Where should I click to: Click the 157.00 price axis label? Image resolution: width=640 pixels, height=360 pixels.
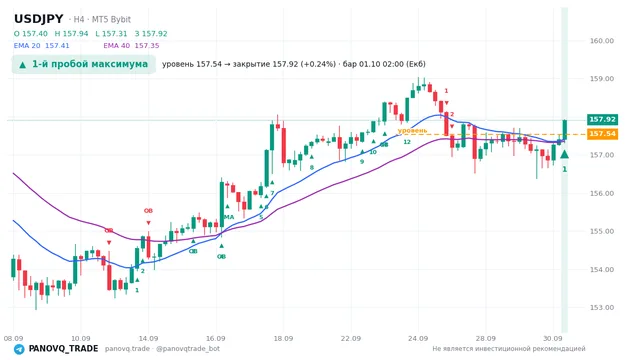[602, 155]
